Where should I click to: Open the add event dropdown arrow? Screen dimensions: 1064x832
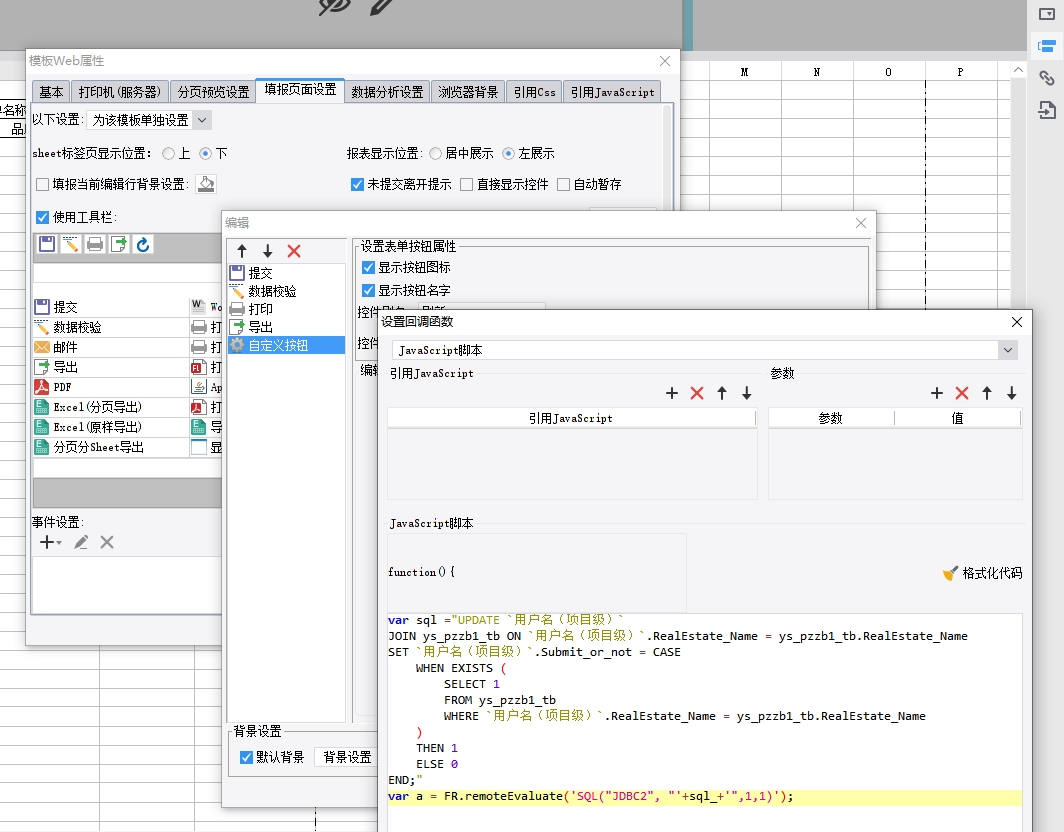click(59, 543)
